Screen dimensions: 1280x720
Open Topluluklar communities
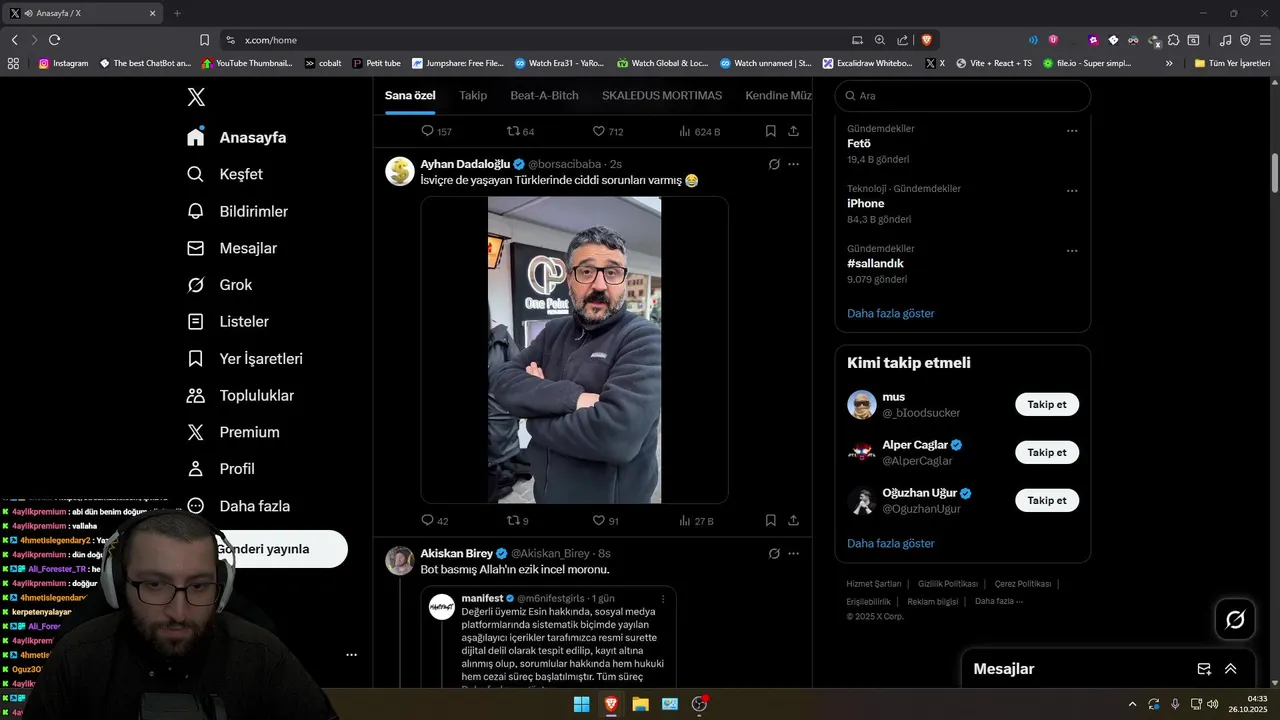(x=240, y=396)
